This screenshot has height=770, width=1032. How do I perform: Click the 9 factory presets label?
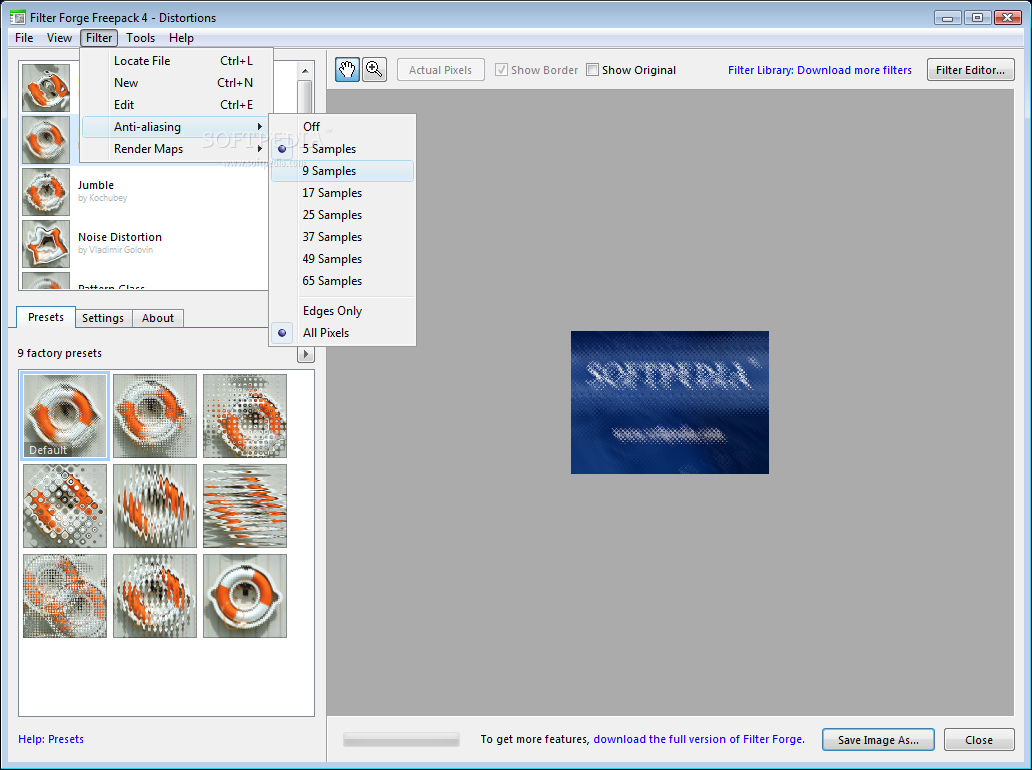pos(60,353)
